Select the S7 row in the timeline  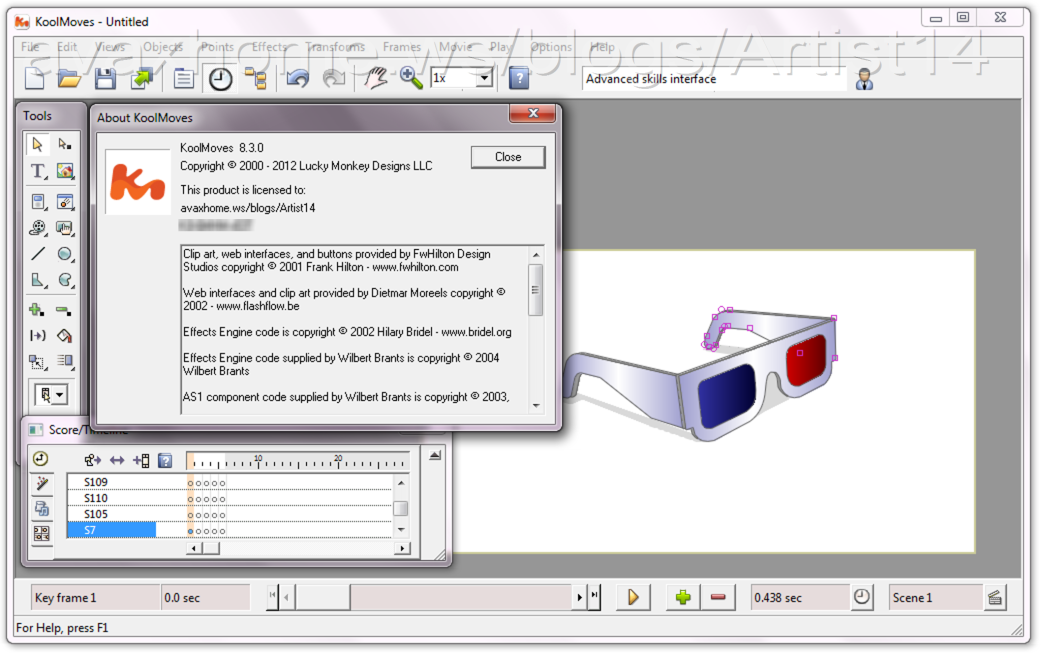229,530
